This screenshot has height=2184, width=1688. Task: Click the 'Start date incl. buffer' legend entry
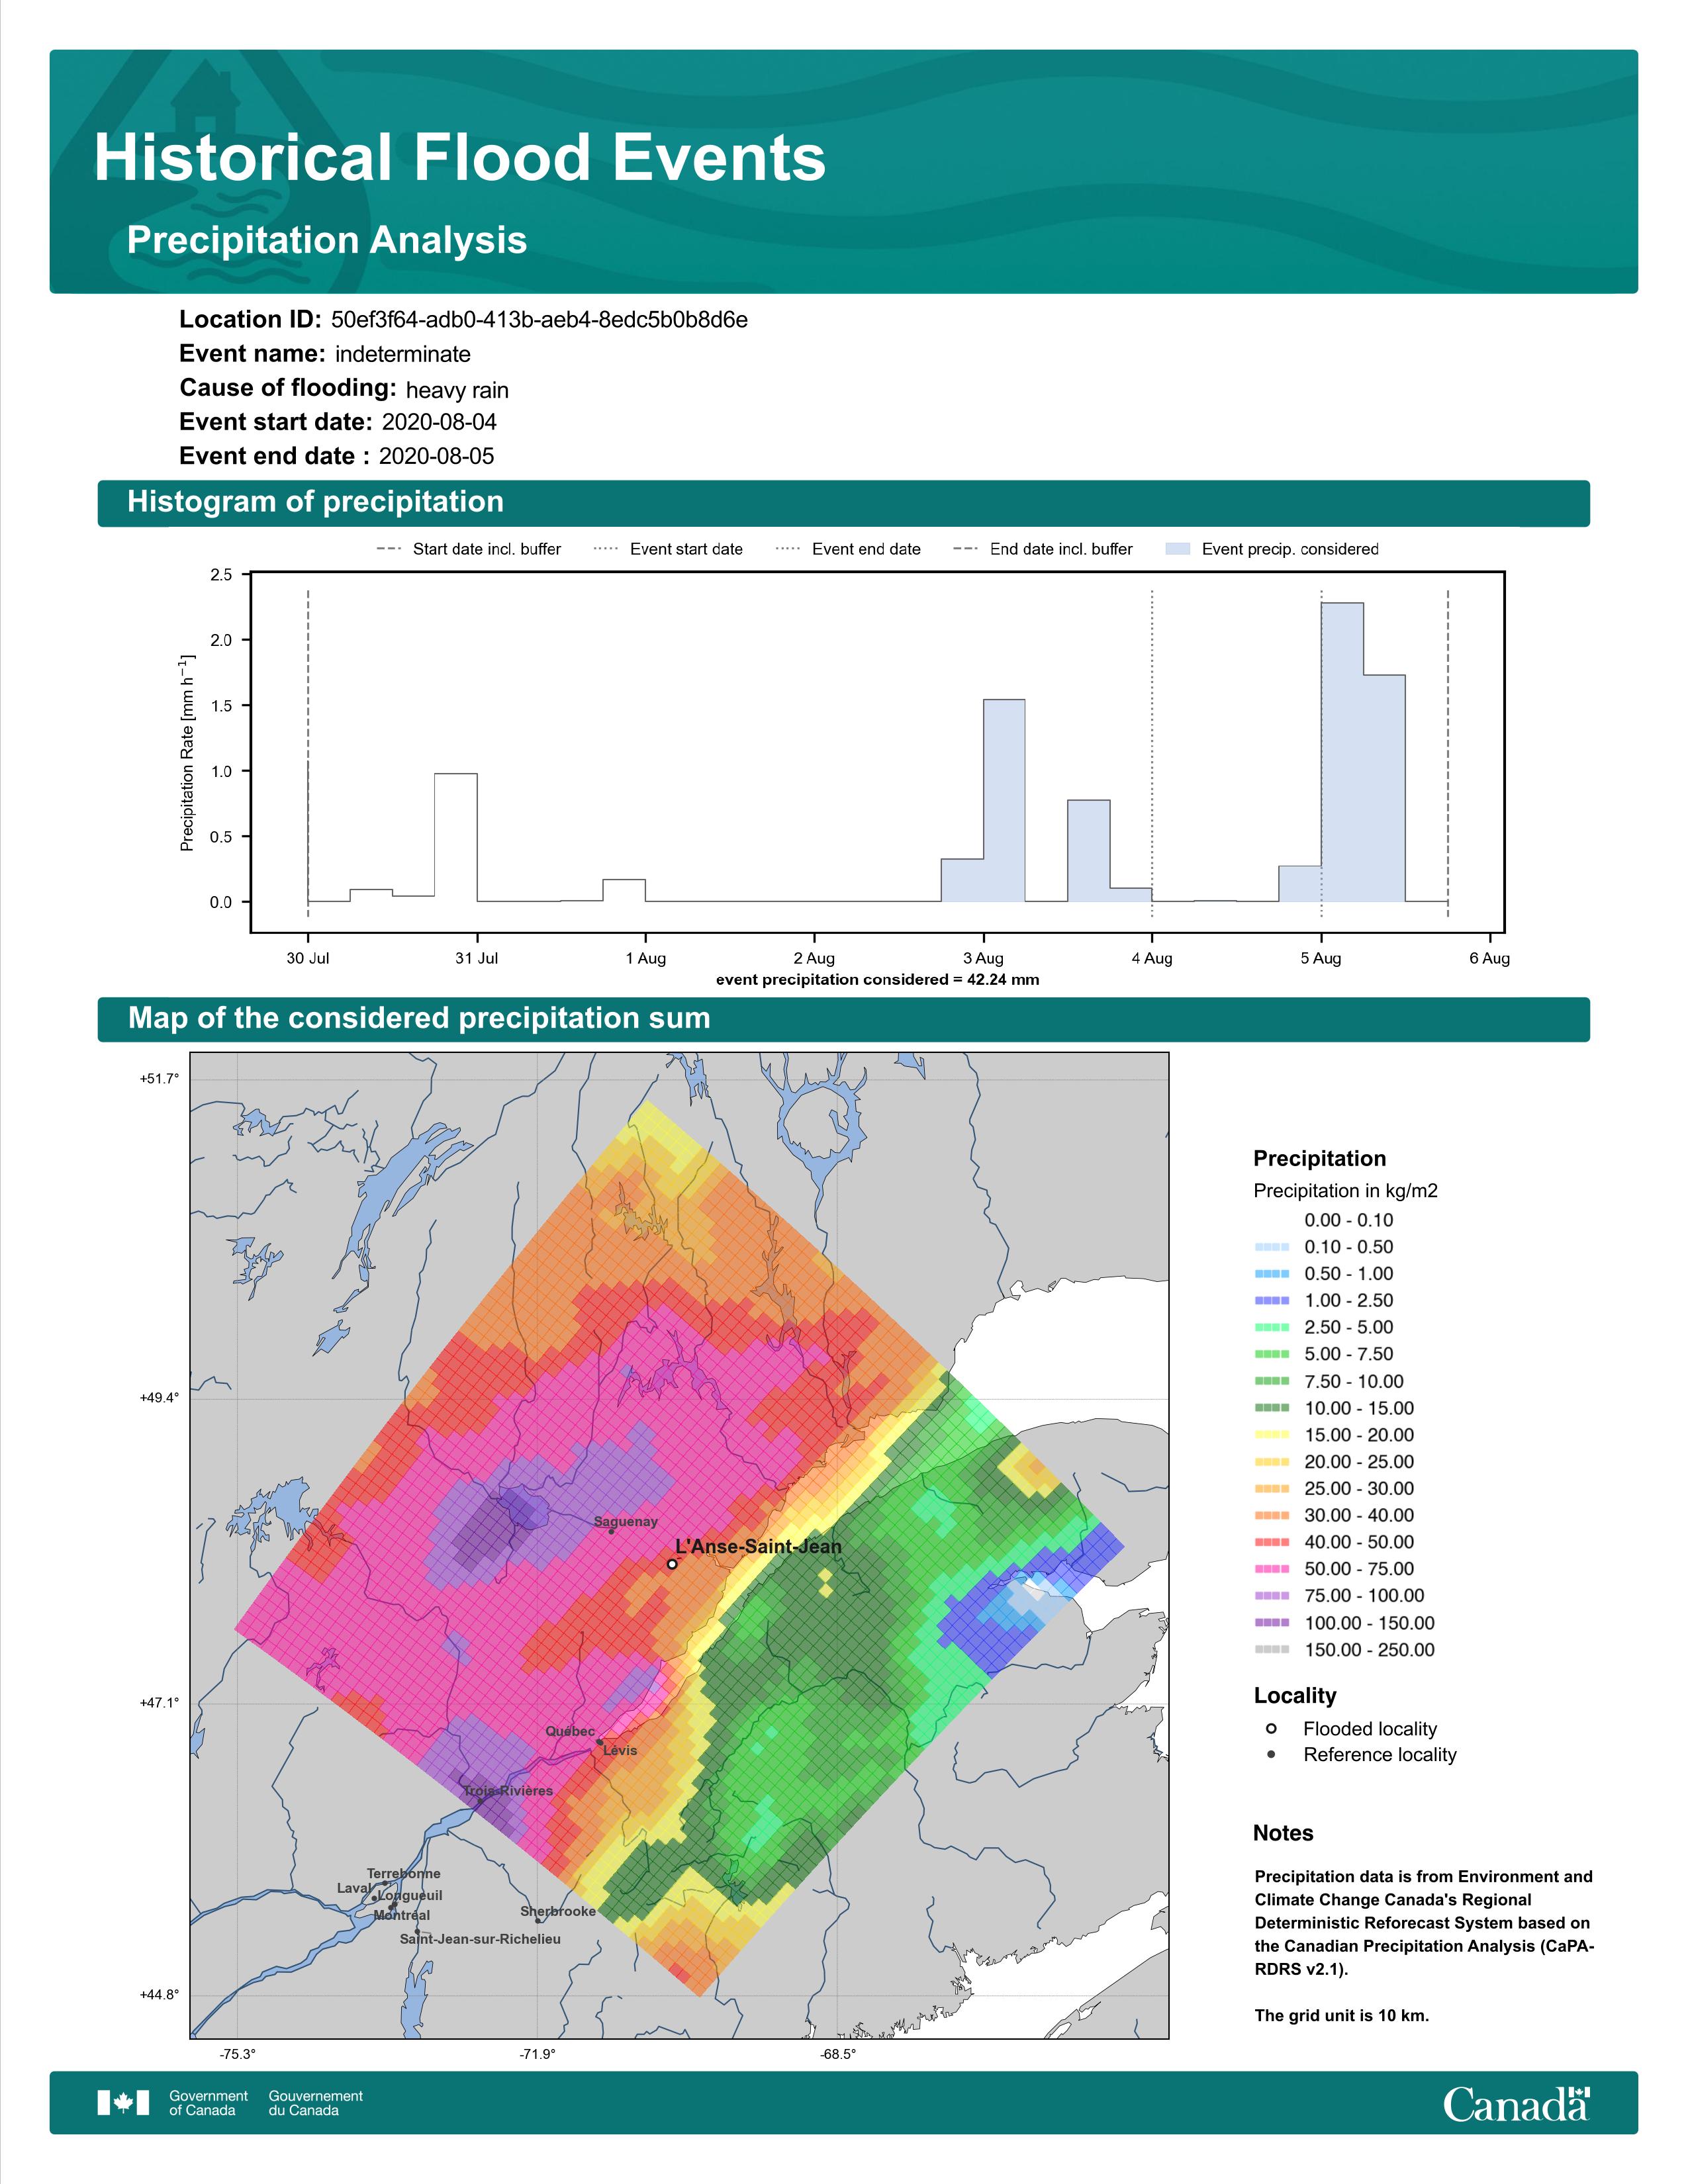tap(469, 549)
